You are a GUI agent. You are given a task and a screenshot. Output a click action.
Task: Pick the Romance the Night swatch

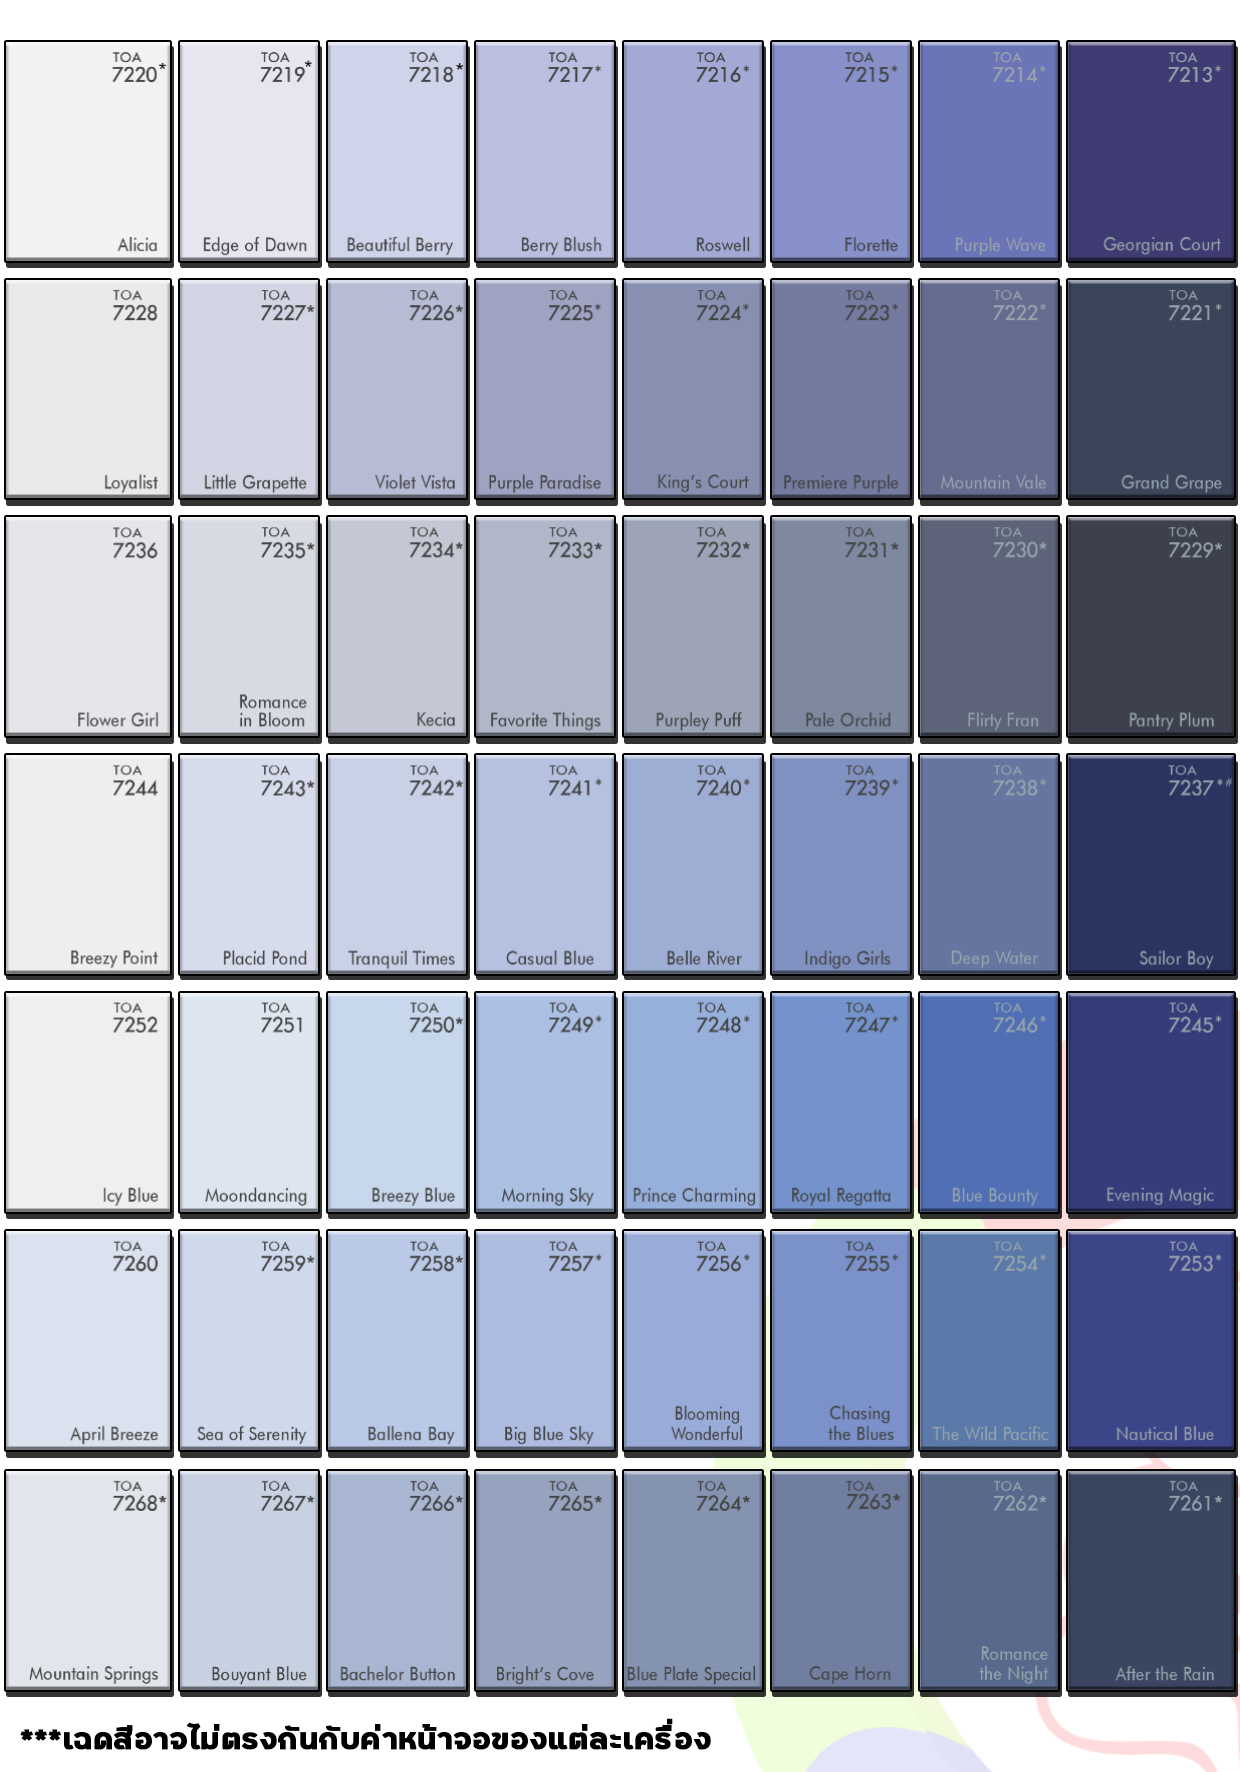[989, 1581]
